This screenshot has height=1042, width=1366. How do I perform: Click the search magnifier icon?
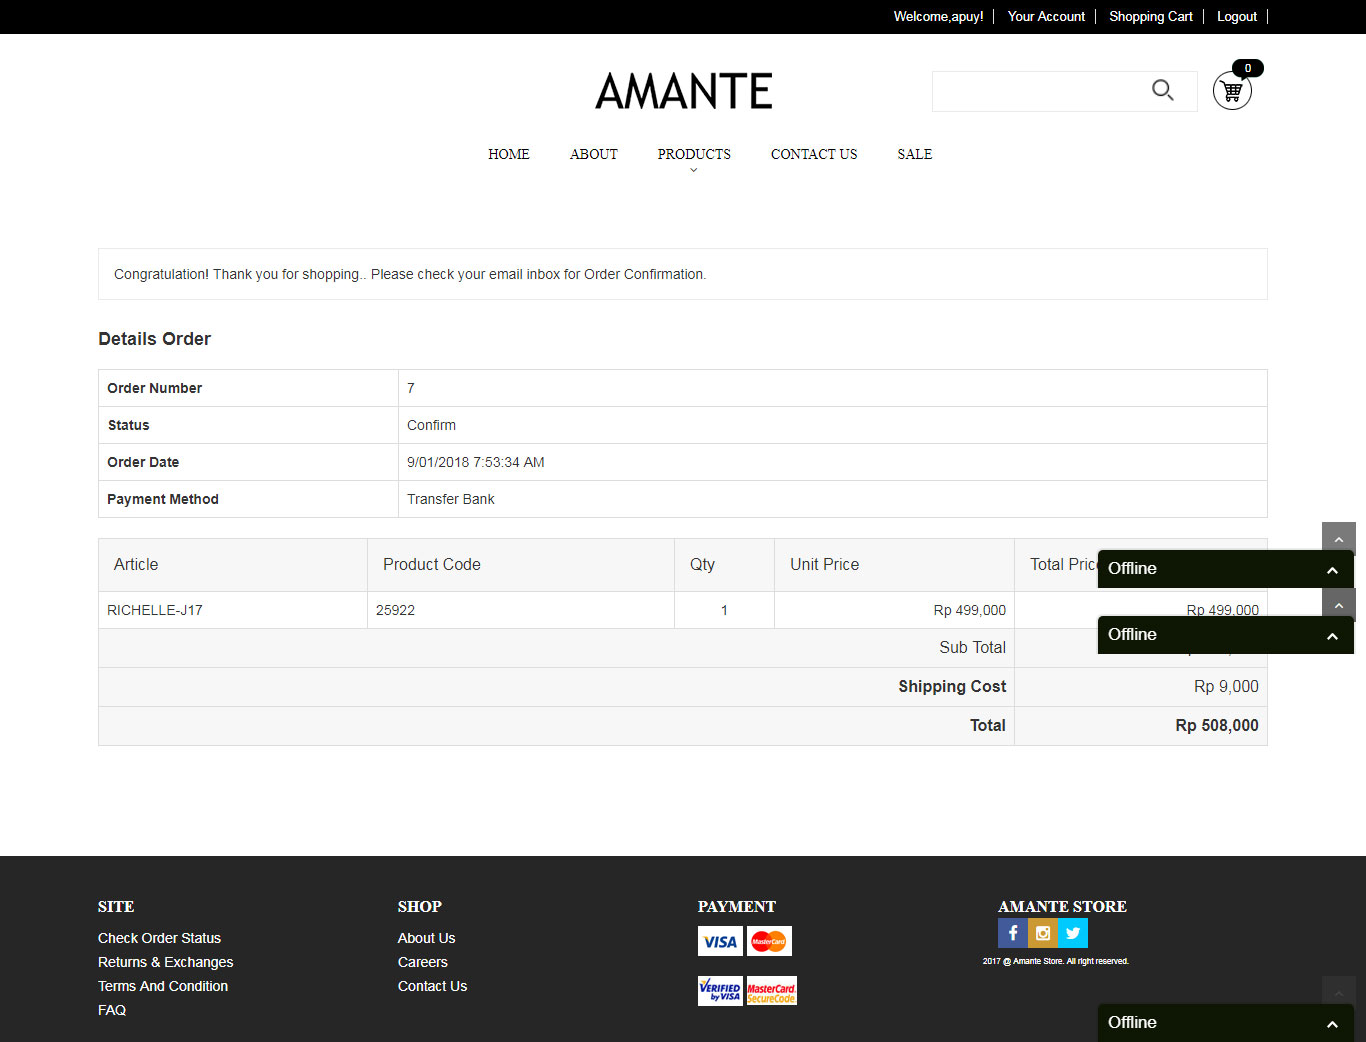coord(1162,90)
